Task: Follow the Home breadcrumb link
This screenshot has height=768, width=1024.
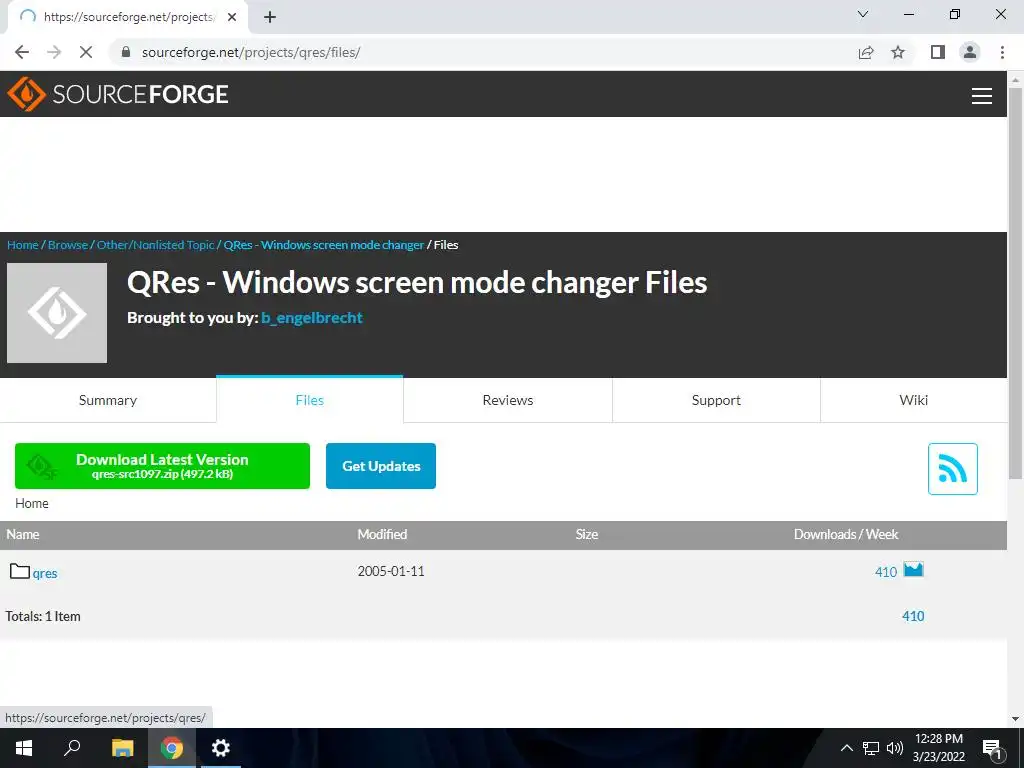Action: tap(23, 245)
